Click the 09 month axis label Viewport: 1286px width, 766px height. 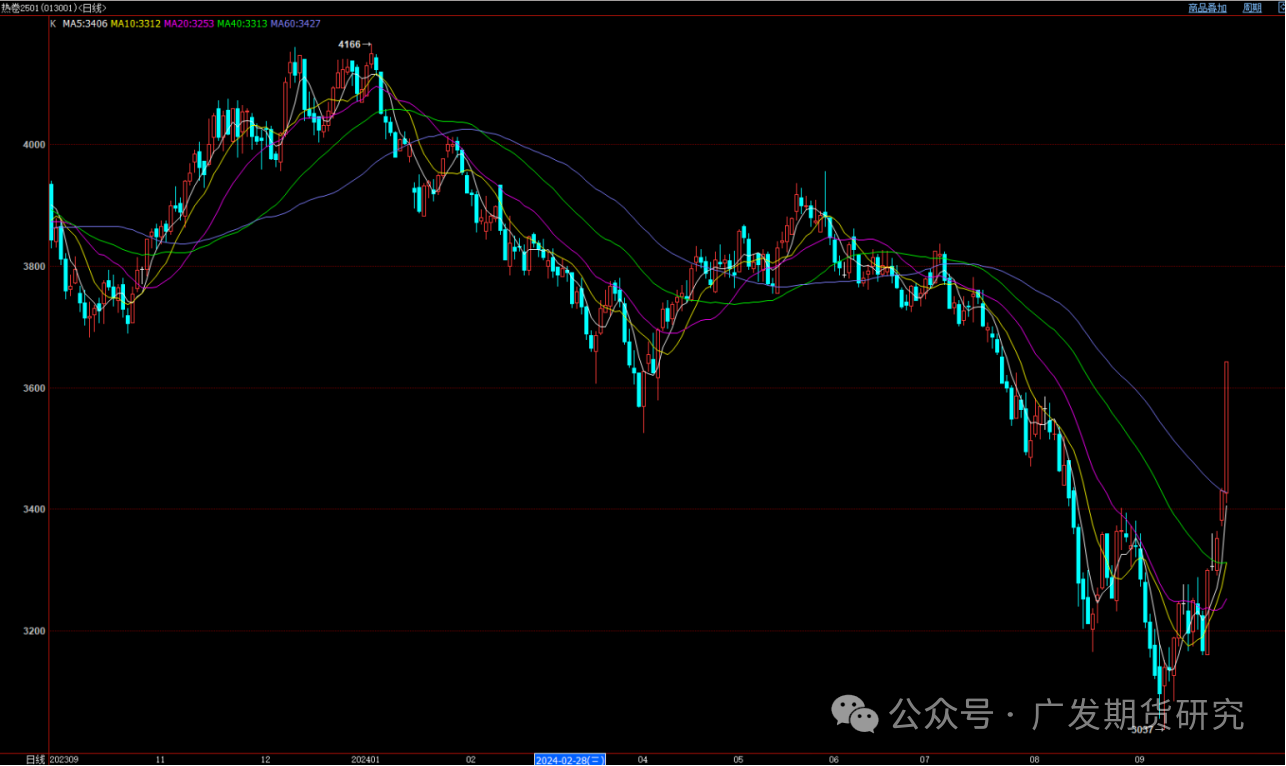[x=1139, y=760]
